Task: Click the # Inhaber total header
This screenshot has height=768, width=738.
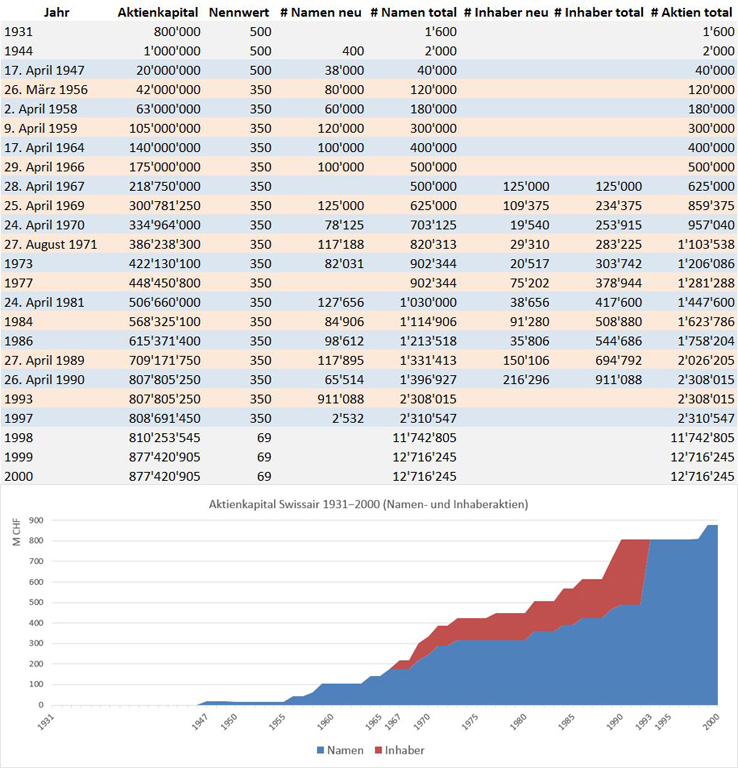Action: [599, 12]
